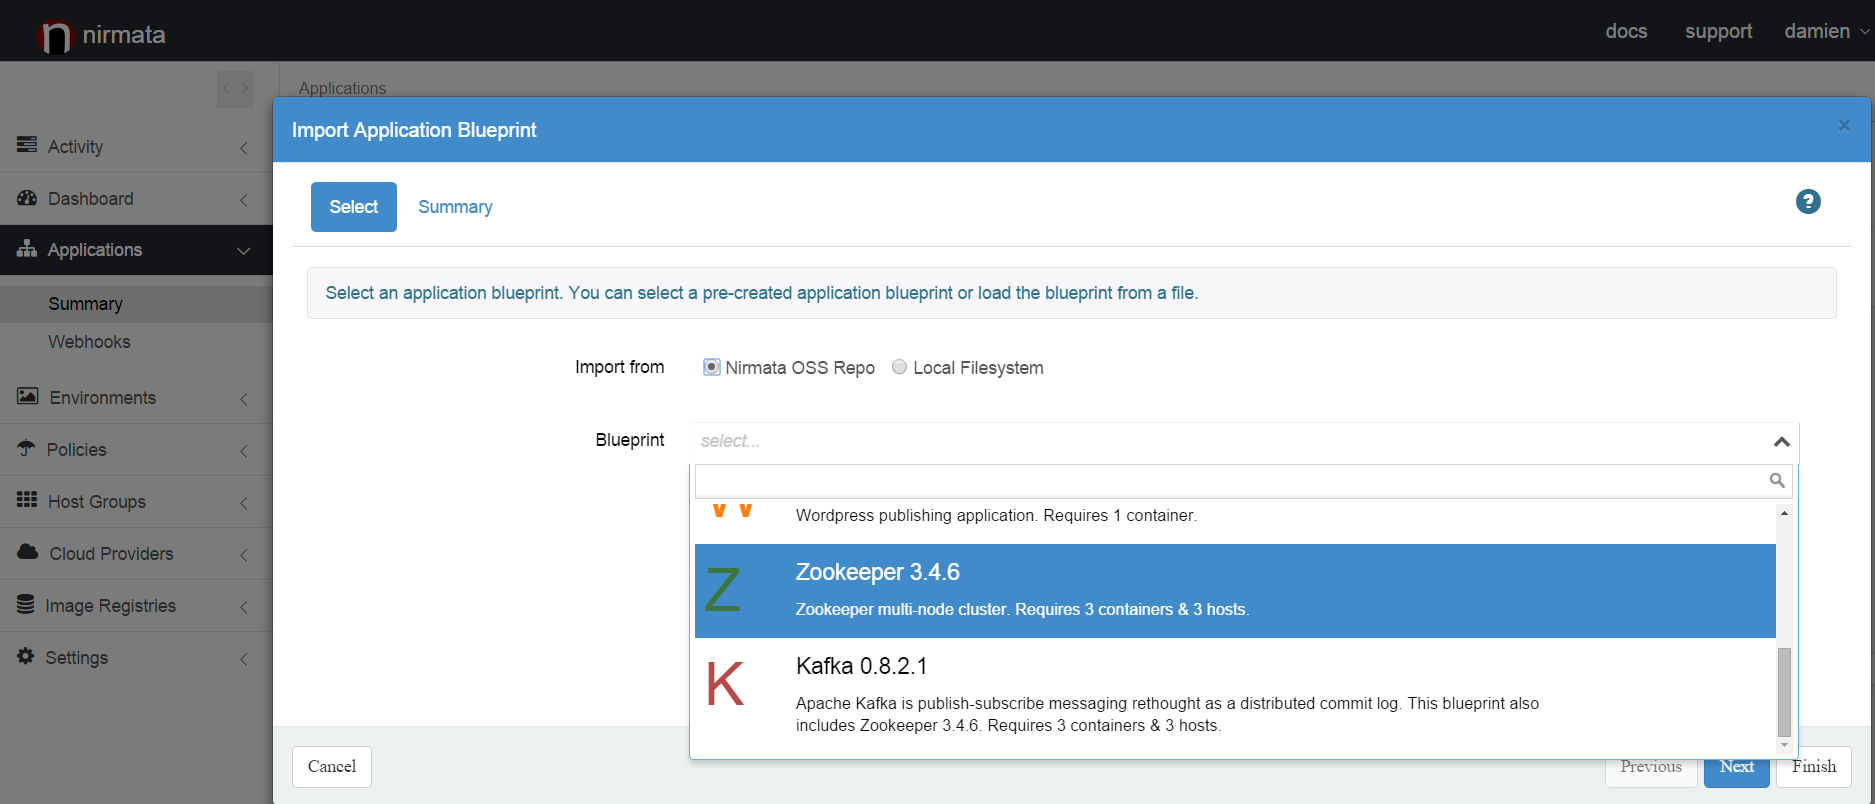Image resolution: width=1875 pixels, height=804 pixels.
Task: Click the Environments picture icon
Action: tap(28, 396)
